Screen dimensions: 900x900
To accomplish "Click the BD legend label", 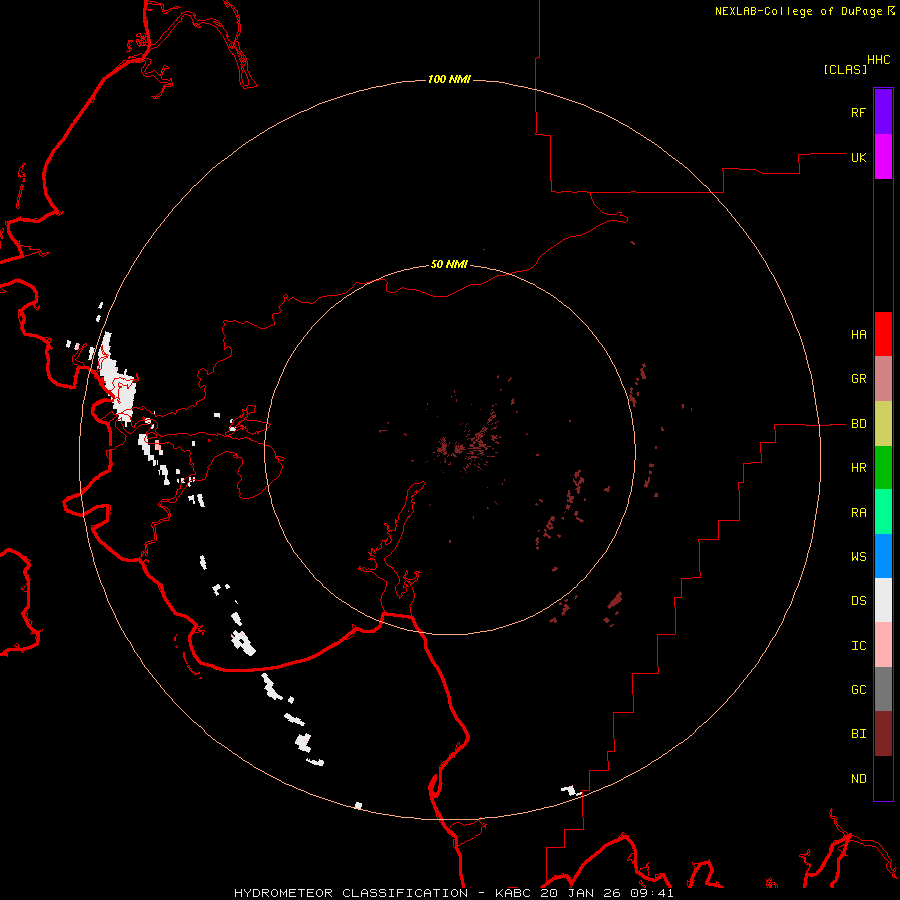I will coord(858,424).
